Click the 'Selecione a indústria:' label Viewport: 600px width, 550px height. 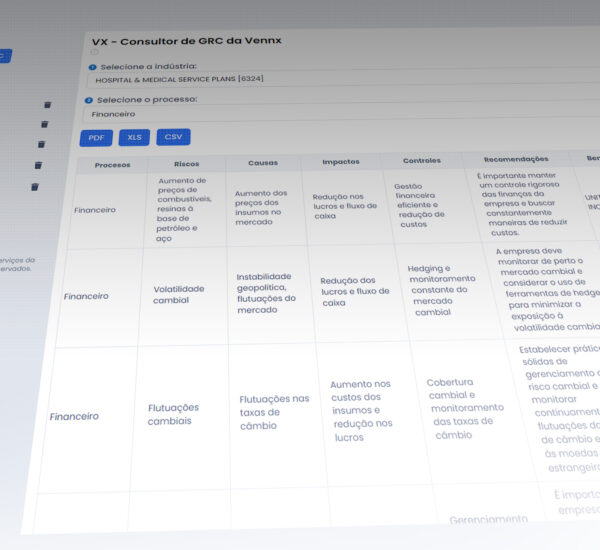point(148,67)
